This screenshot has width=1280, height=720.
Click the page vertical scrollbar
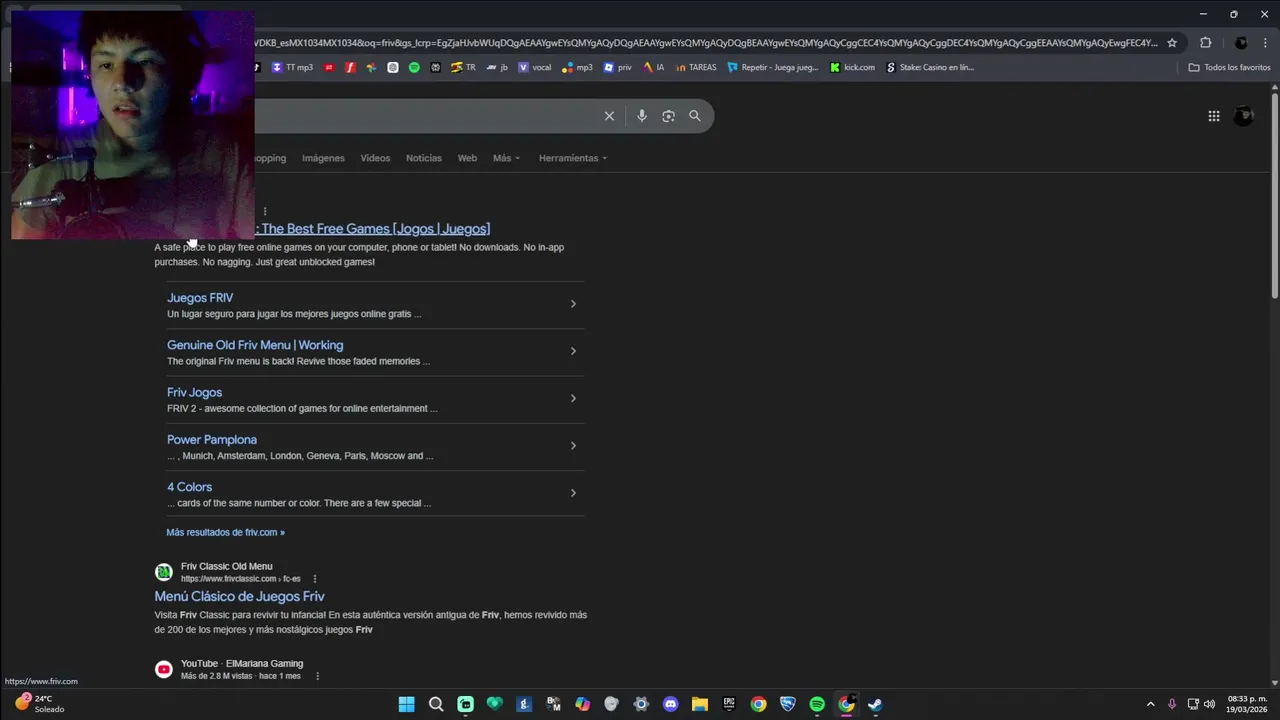[x=1274, y=195]
